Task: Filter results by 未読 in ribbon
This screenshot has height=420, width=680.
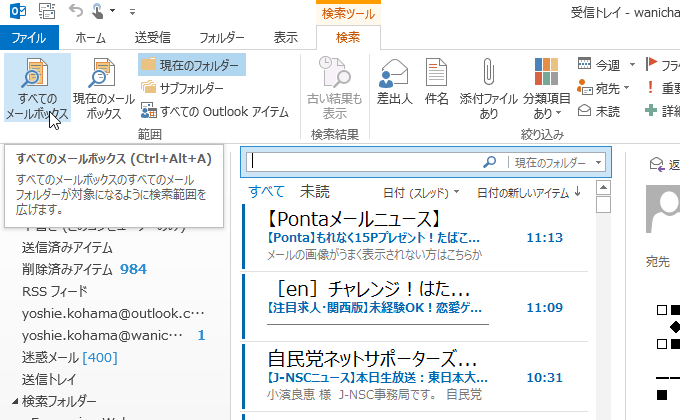Action: point(599,112)
